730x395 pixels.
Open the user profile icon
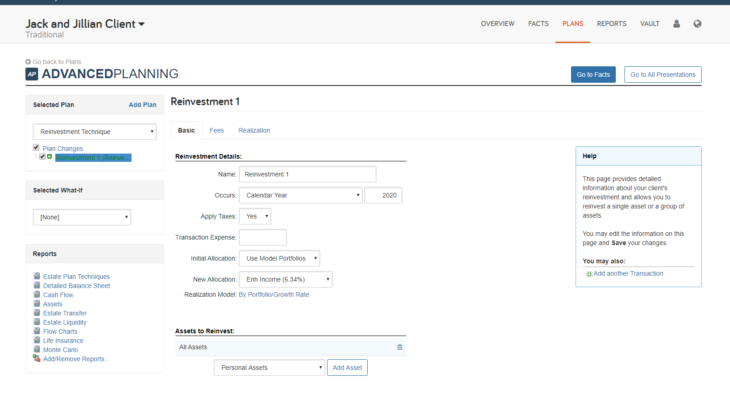[x=676, y=24]
